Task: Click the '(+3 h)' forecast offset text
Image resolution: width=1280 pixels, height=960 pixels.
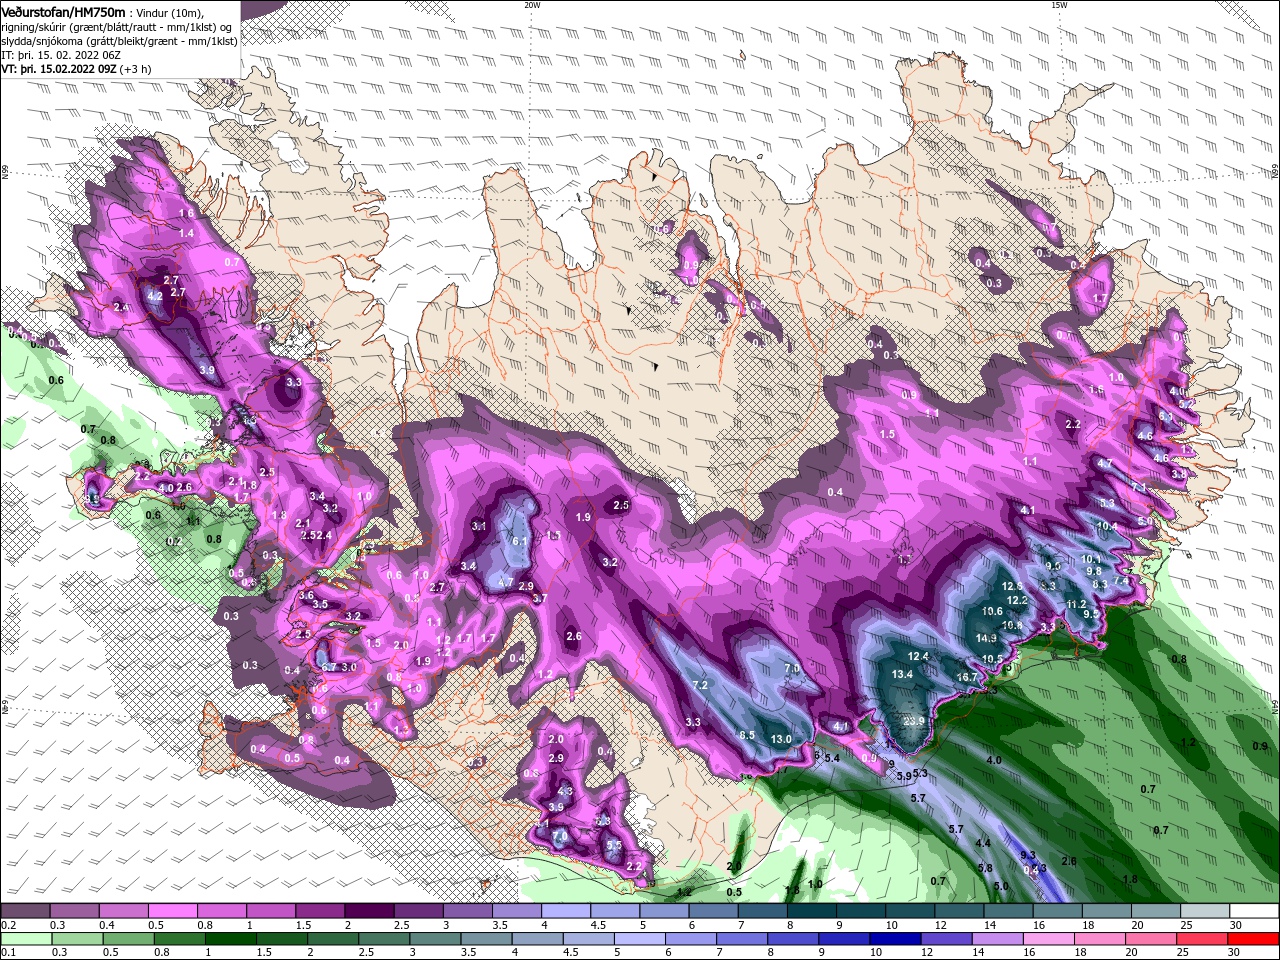Action: pyautogui.click(x=136, y=69)
